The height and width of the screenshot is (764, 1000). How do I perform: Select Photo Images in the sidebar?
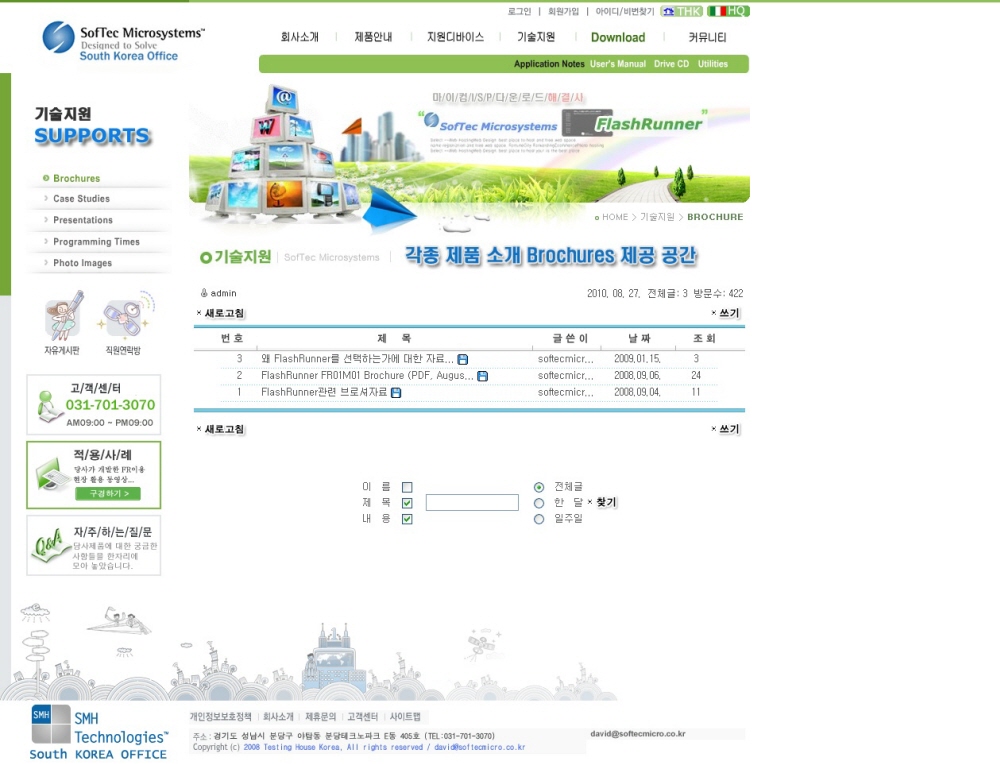(82, 263)
